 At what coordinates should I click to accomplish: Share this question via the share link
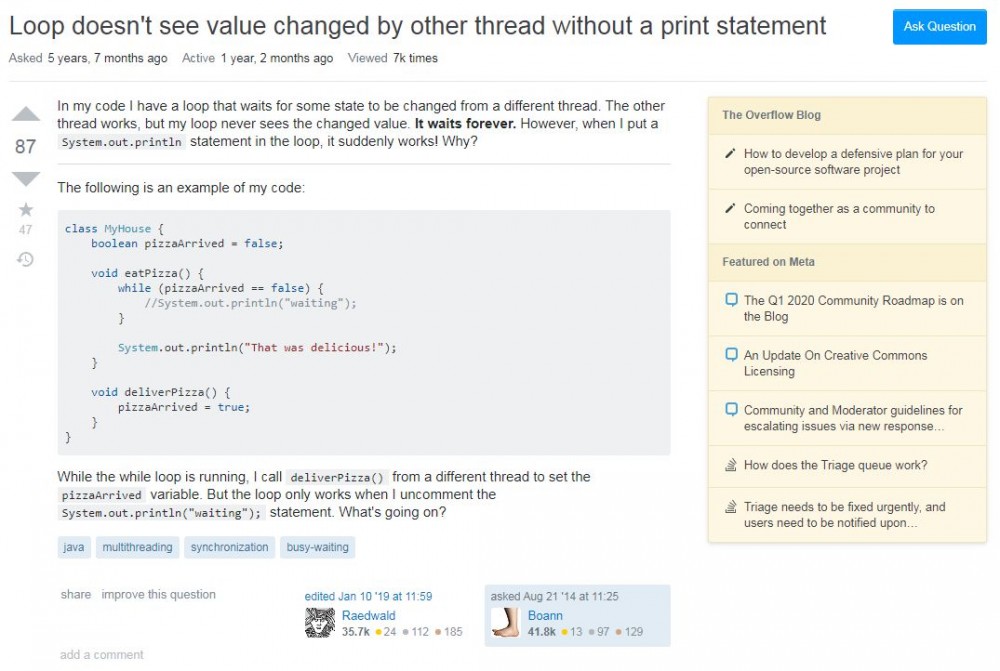pyautogui.click(x=76, y=594)
